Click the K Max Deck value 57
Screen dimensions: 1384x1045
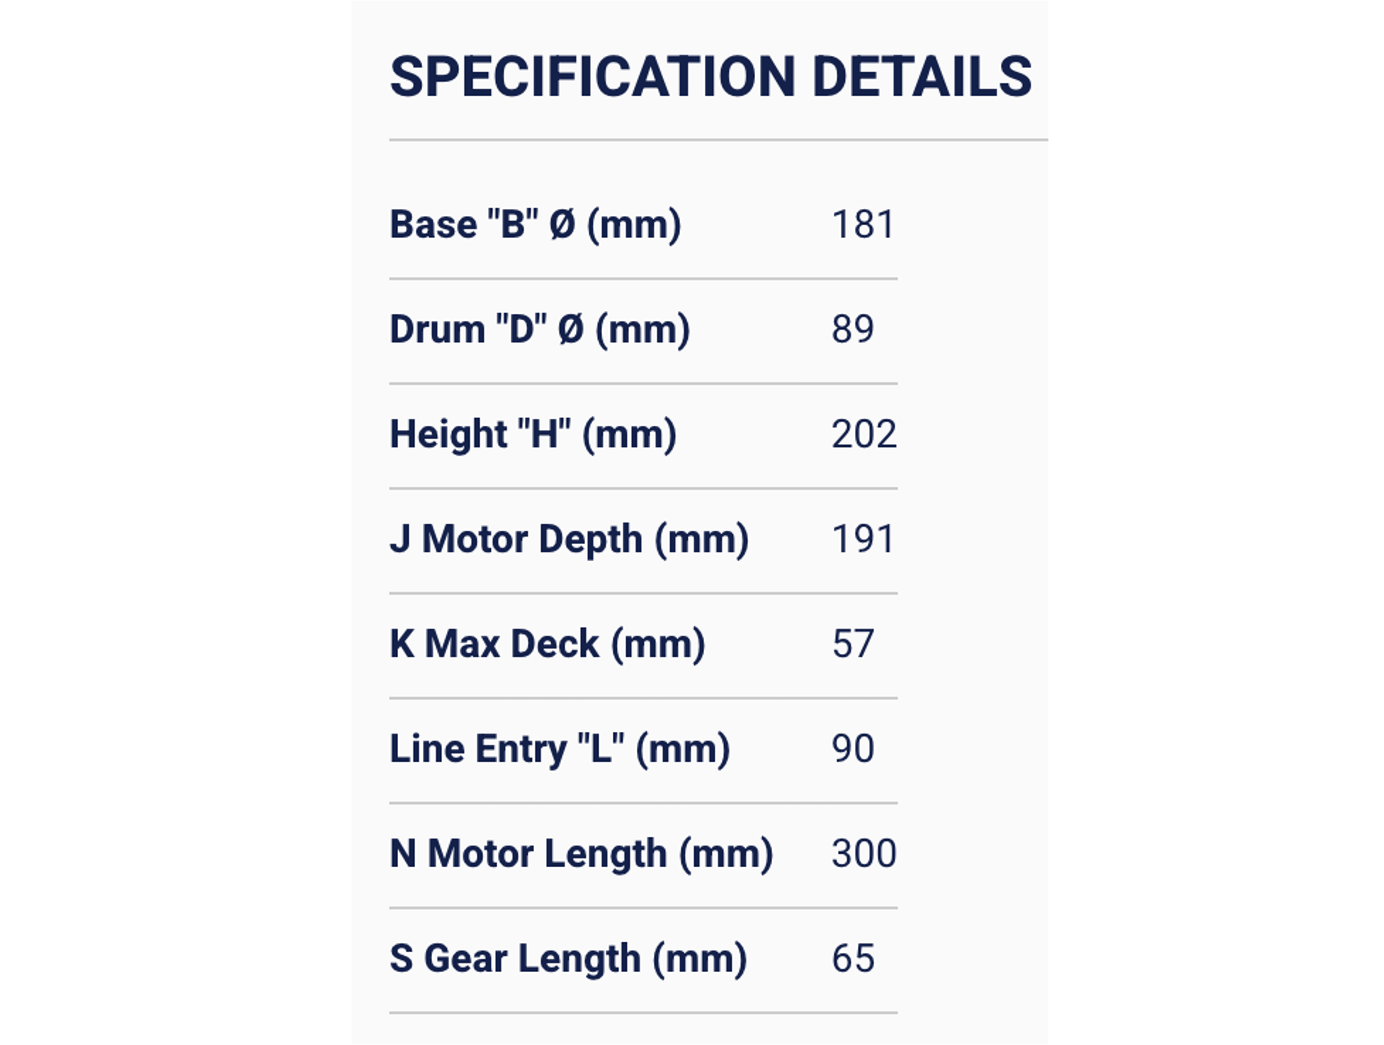click(x=853, y=645)
